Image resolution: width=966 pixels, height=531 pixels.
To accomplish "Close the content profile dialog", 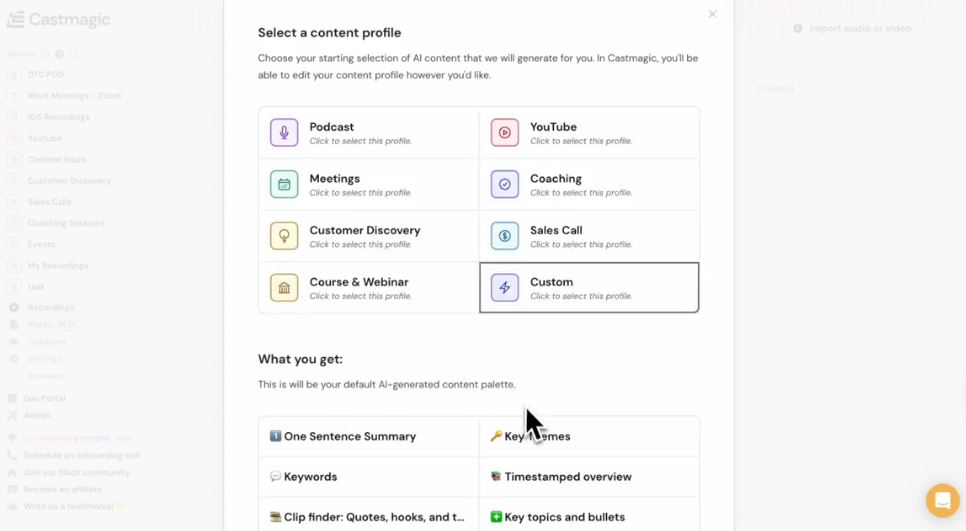I will [x=712, y=14].
